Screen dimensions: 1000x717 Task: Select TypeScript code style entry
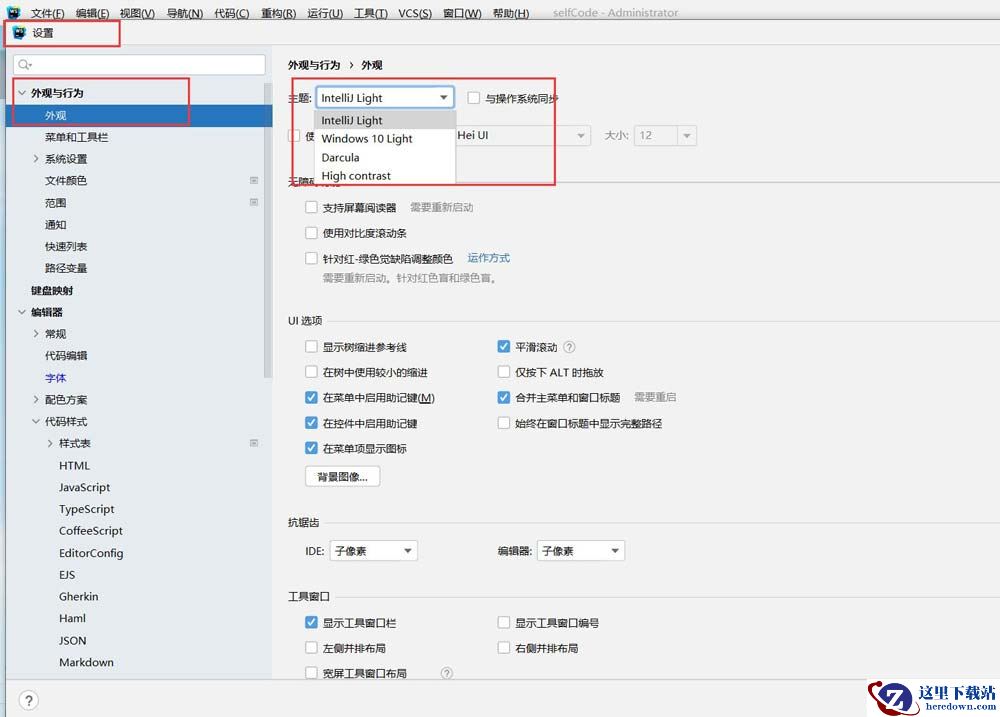click(87, 509)
